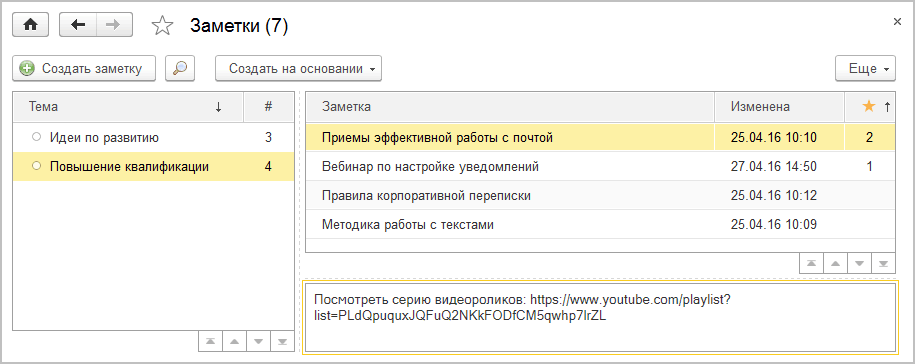This screenshot has height=364, width=915.
Task: Sort by Изменена column header
Action: (780, 107)
